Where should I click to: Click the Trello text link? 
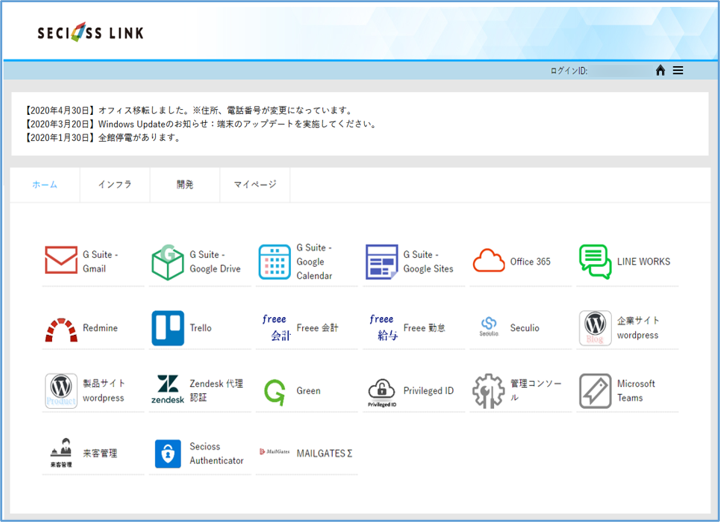click(201, 328)
